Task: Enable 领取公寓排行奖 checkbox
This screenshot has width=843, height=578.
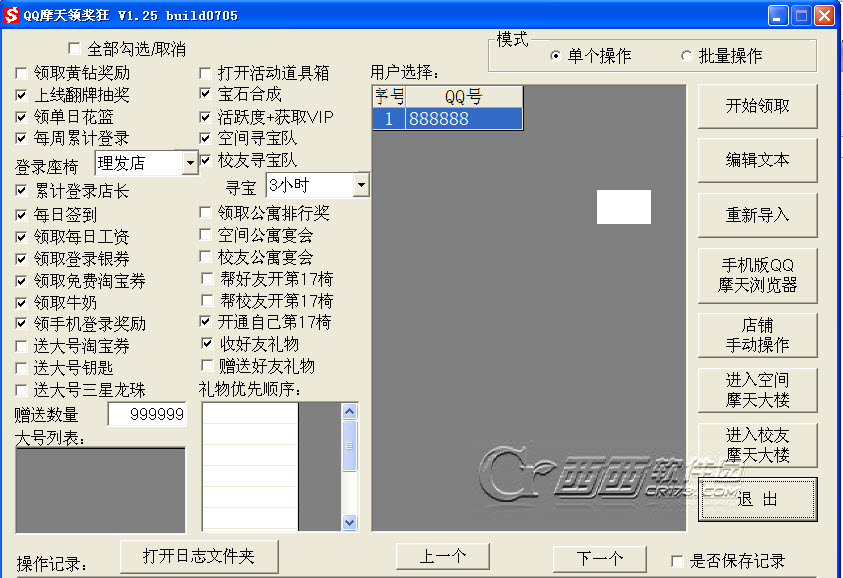Action: point(205,213)
